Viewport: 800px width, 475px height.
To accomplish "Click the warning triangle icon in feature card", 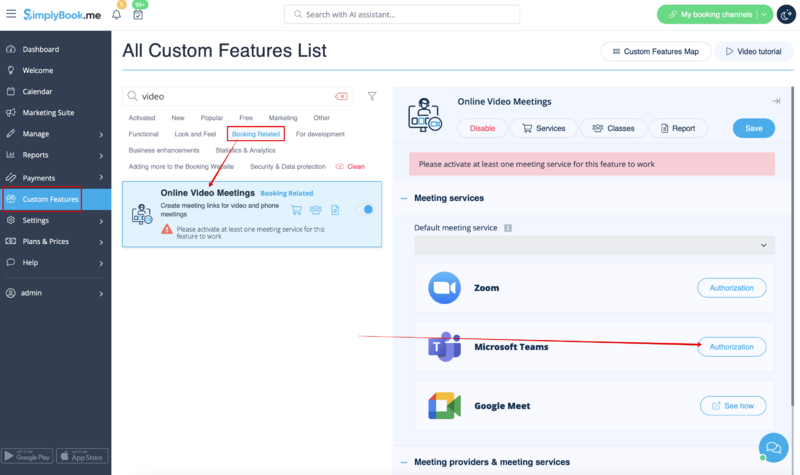I will tap(167, 229).
